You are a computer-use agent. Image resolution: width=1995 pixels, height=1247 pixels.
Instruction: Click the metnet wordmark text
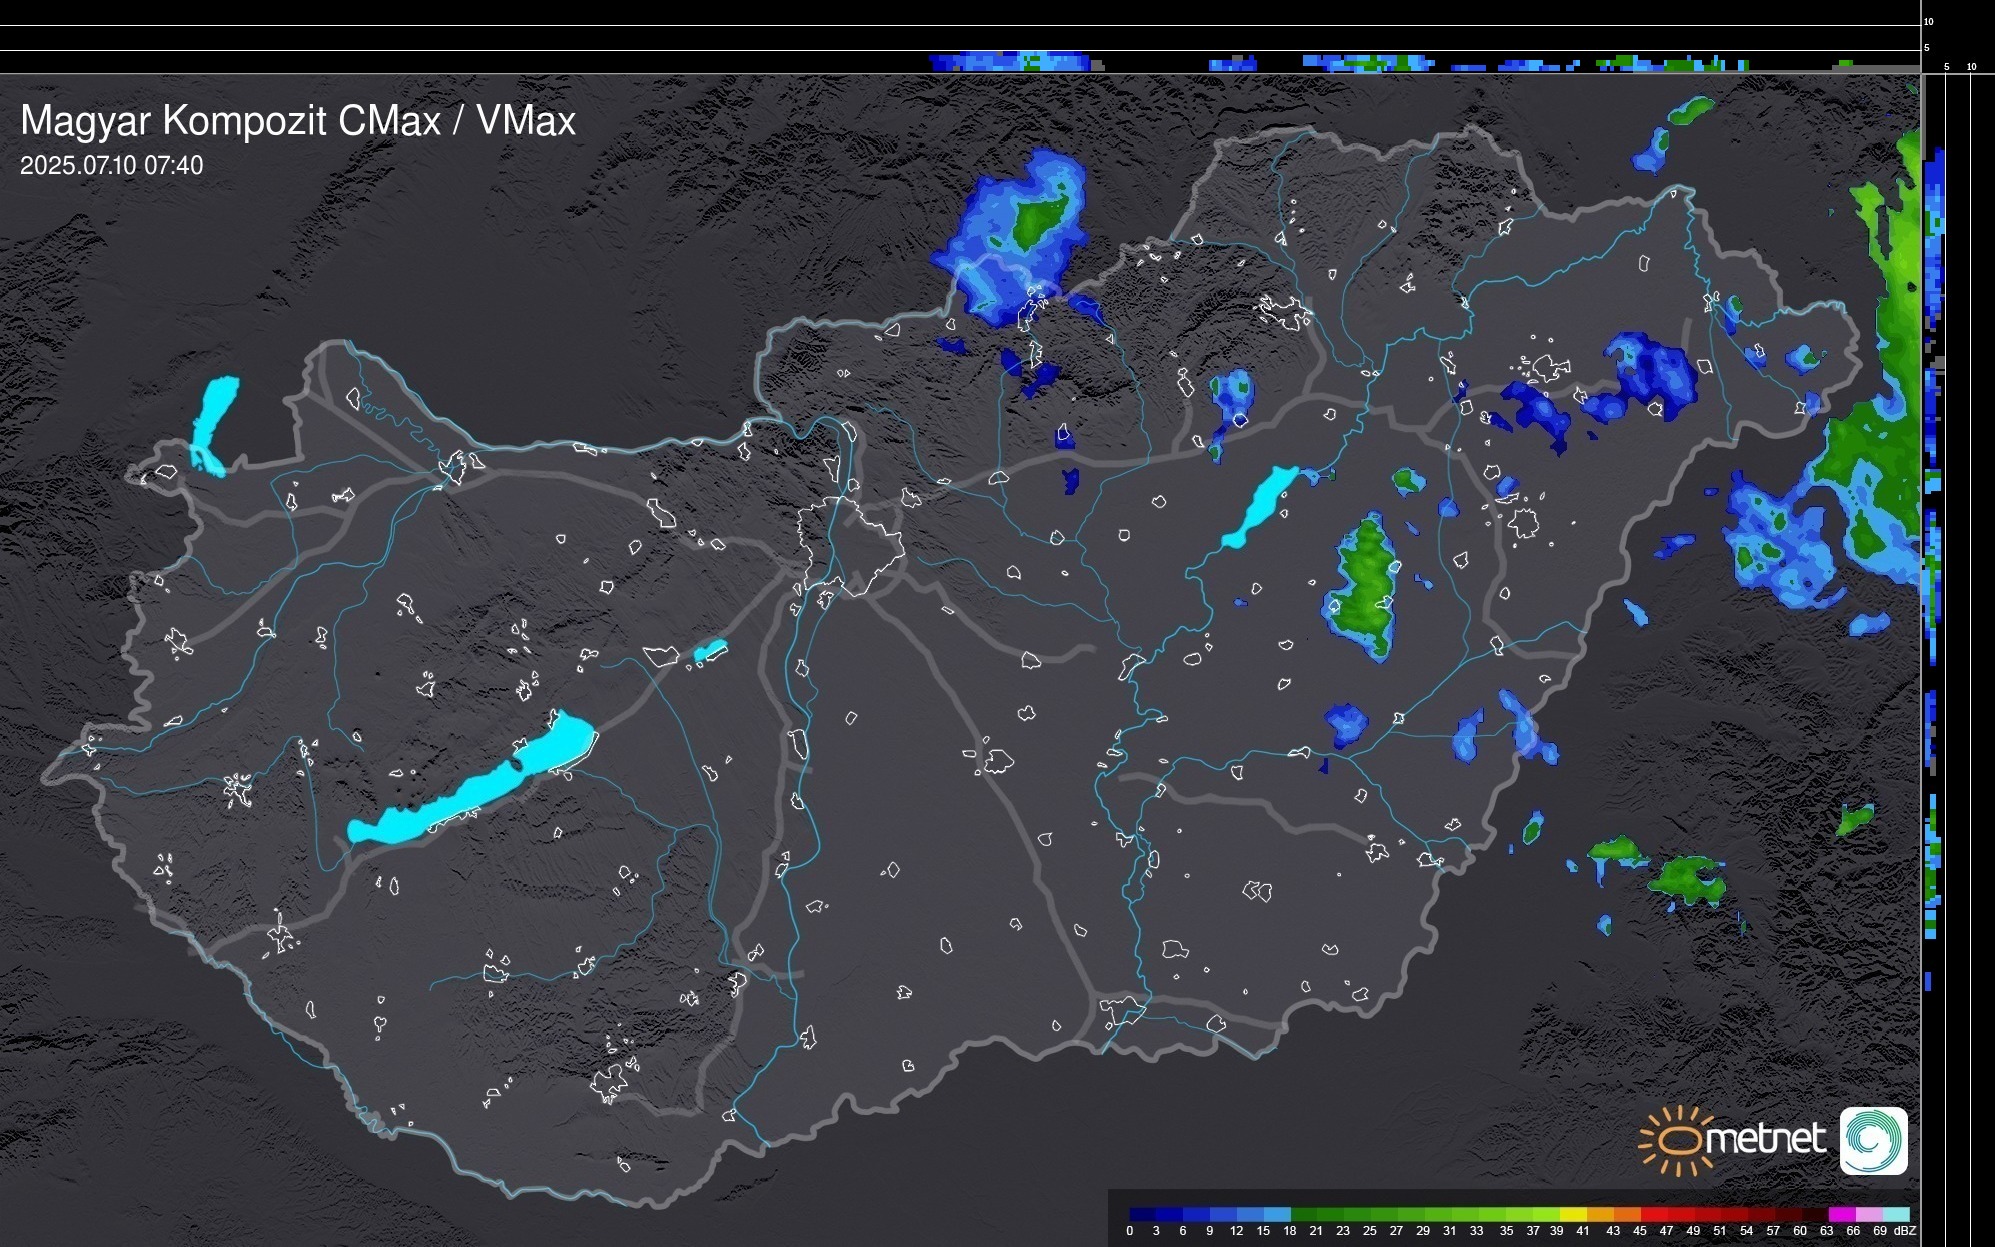1764,1140
